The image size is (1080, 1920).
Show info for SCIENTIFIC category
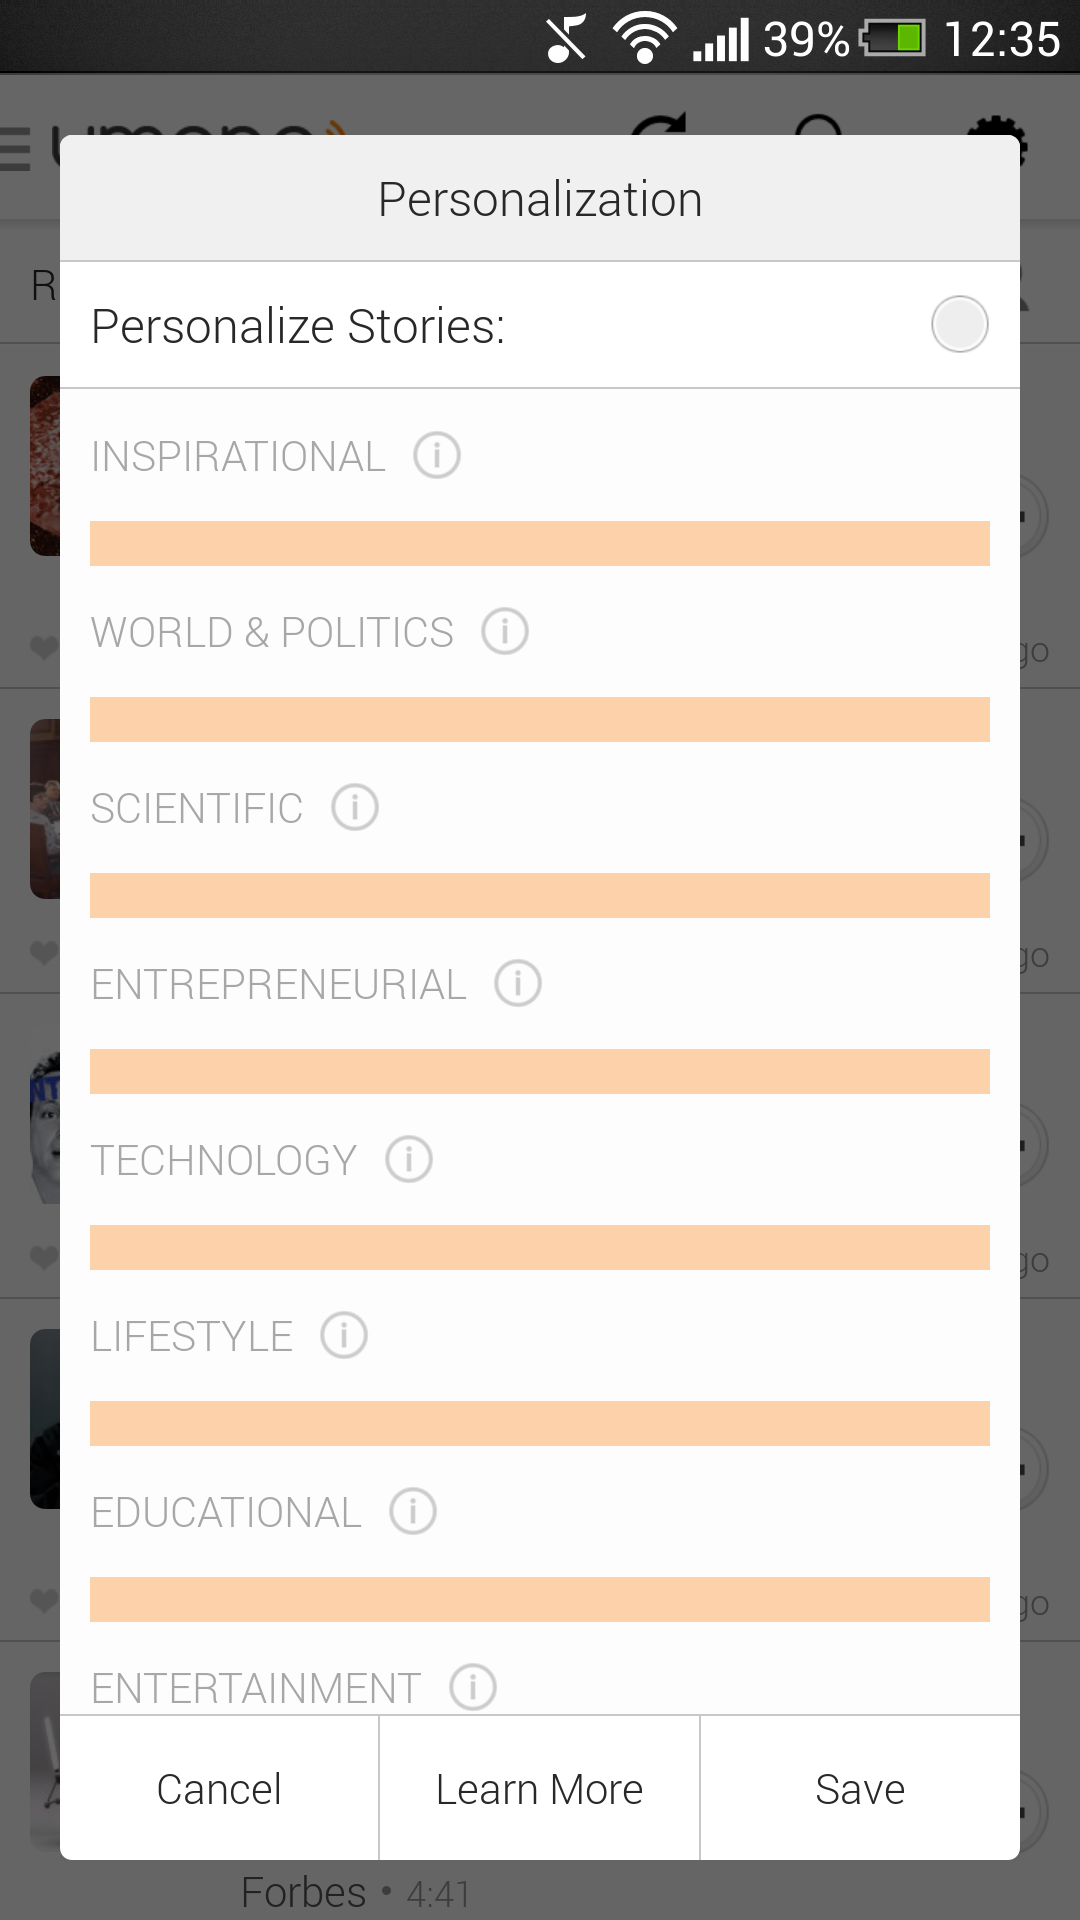pyautogui.click(x=355, y=808)
